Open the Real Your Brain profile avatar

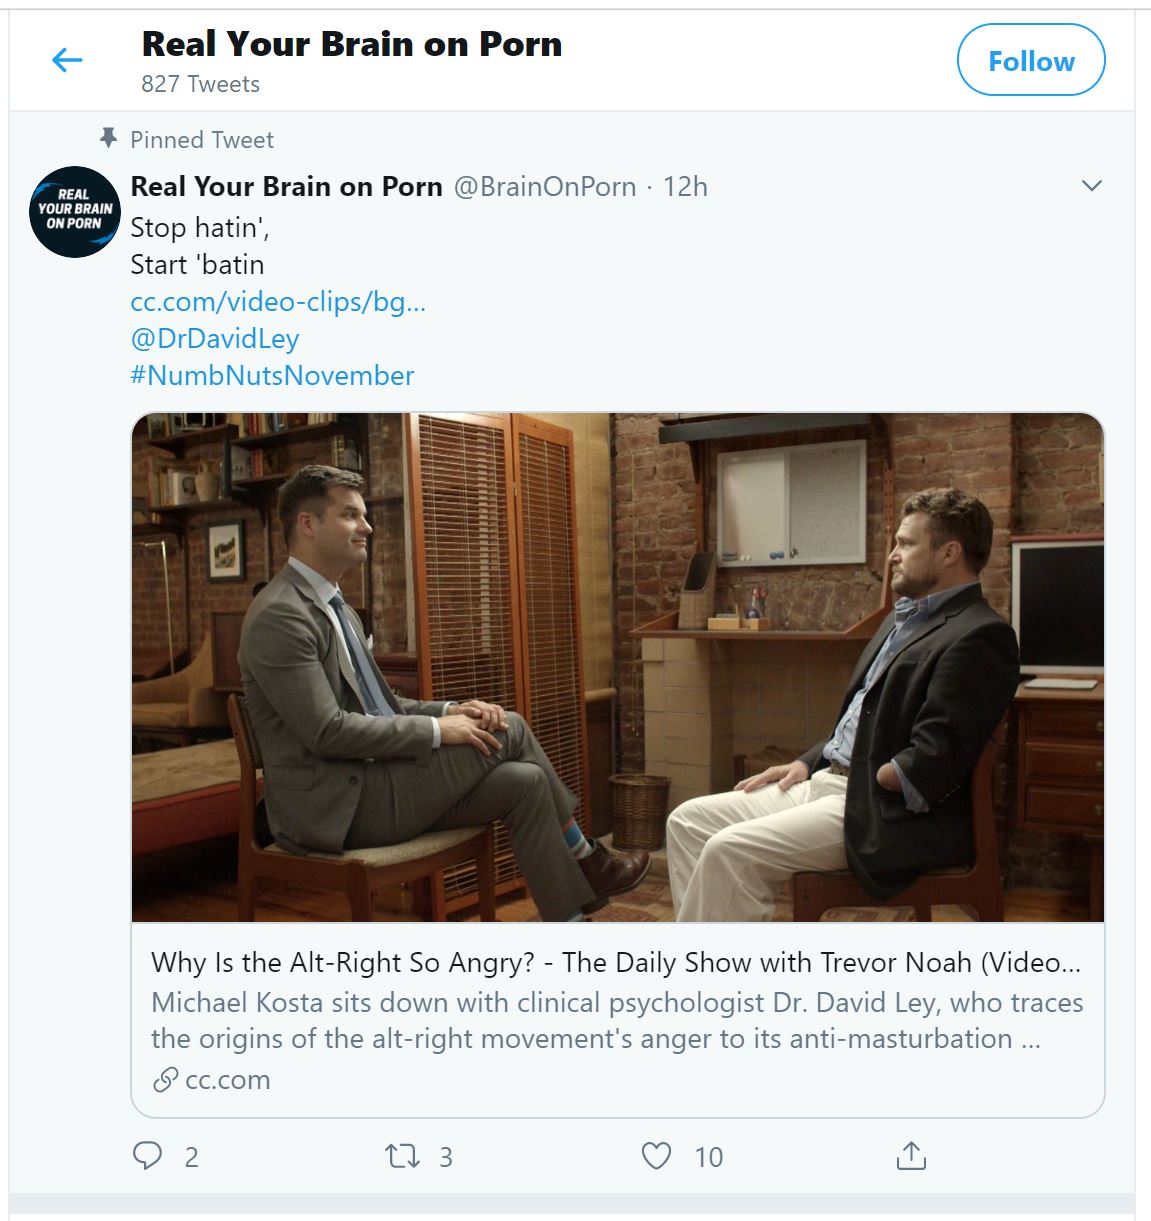point(75,211)
